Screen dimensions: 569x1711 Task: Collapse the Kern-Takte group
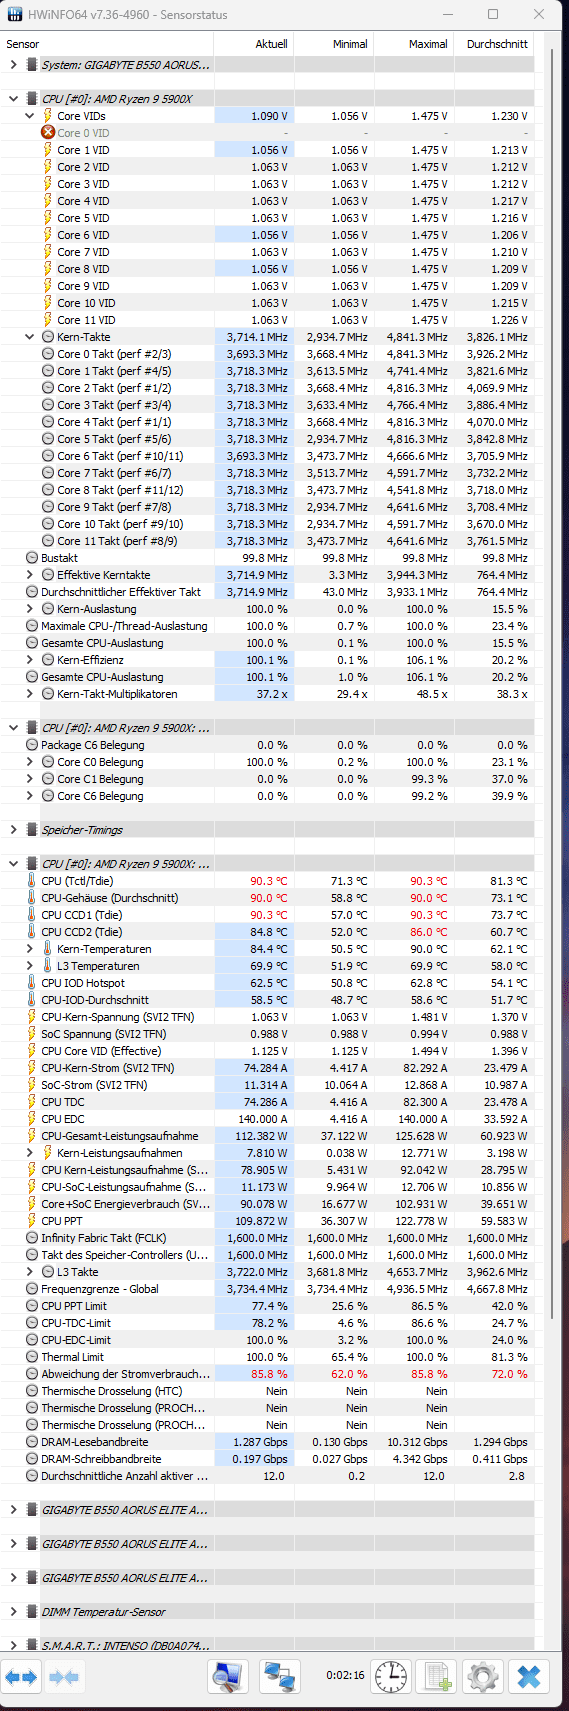click(30, 337)
